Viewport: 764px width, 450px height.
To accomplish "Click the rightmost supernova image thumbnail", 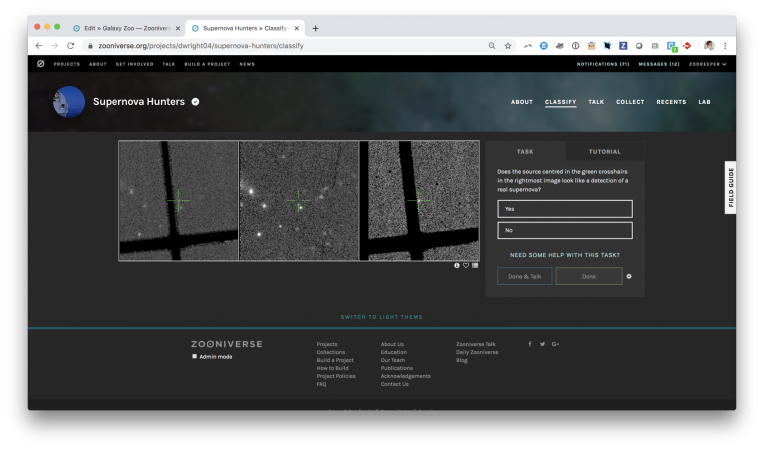I will coord(419,201).
